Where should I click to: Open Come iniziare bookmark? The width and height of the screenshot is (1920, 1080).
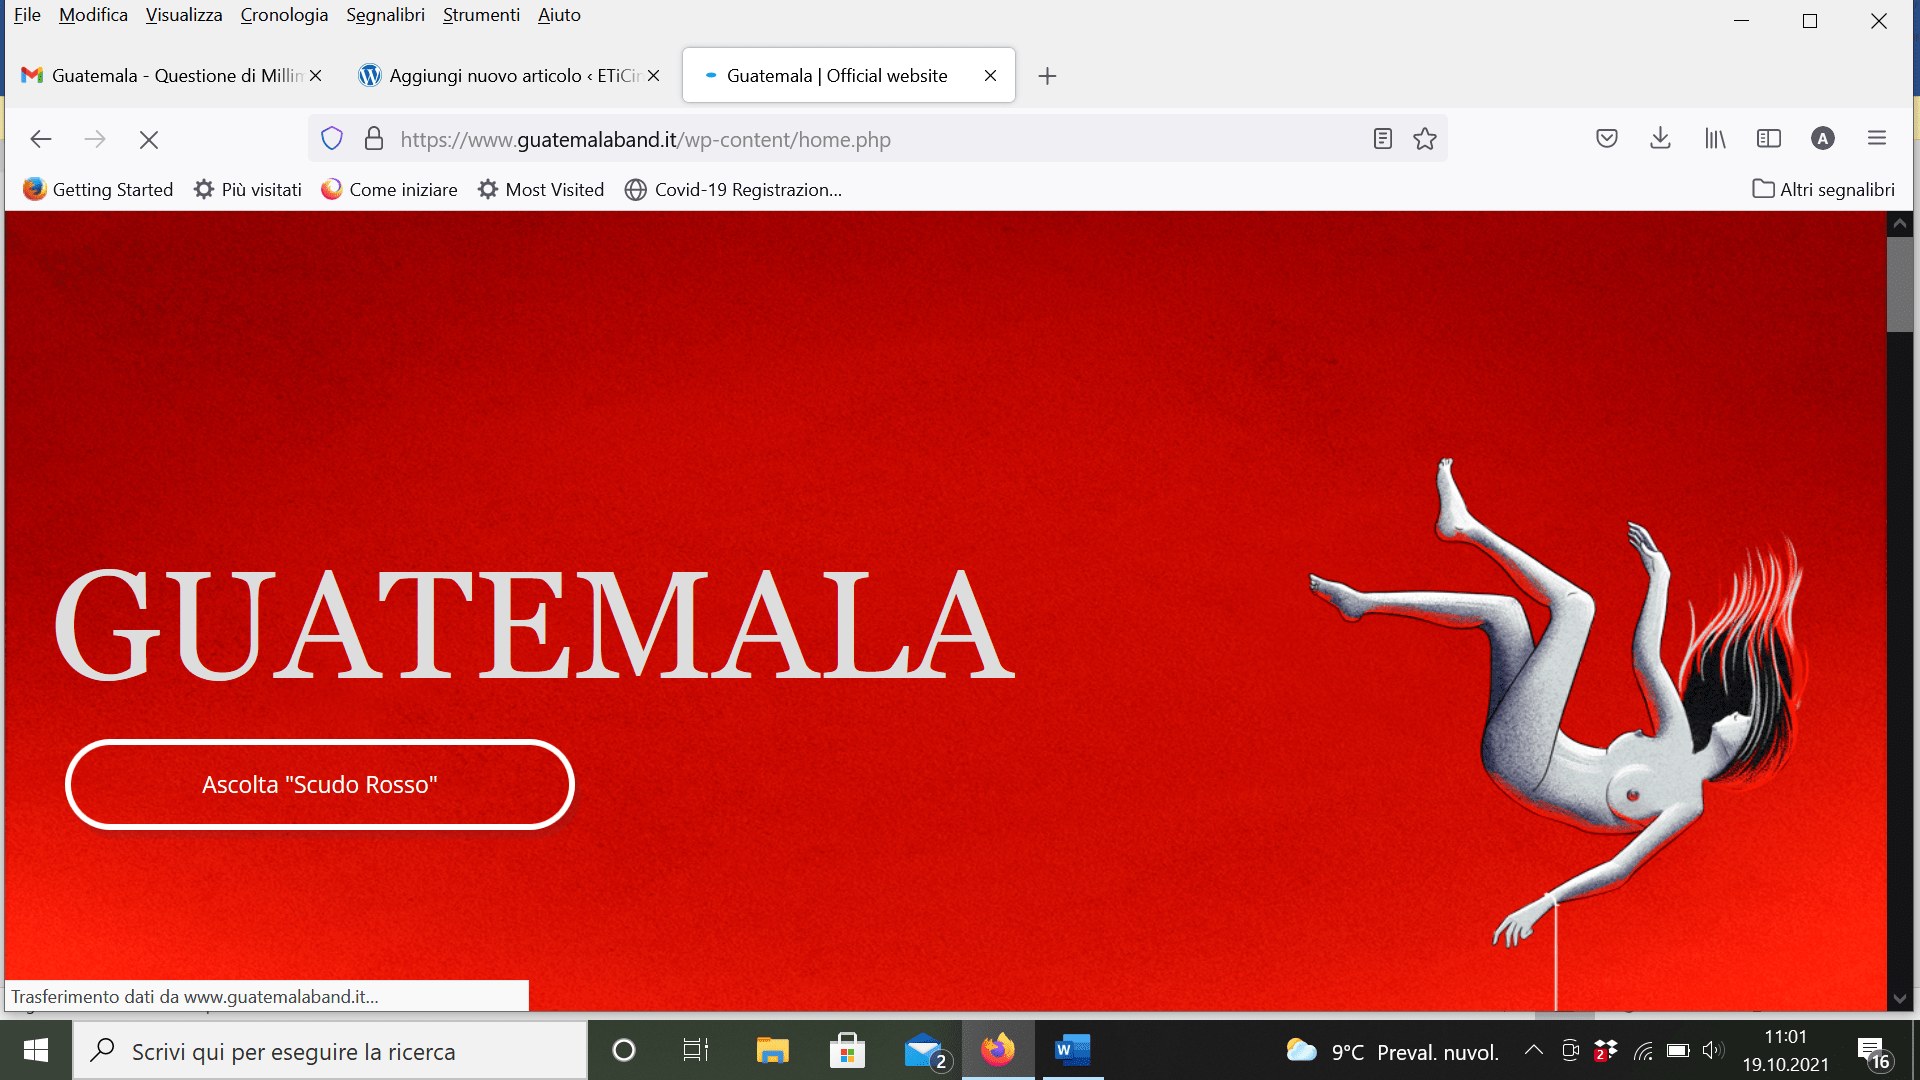(389, 190)
